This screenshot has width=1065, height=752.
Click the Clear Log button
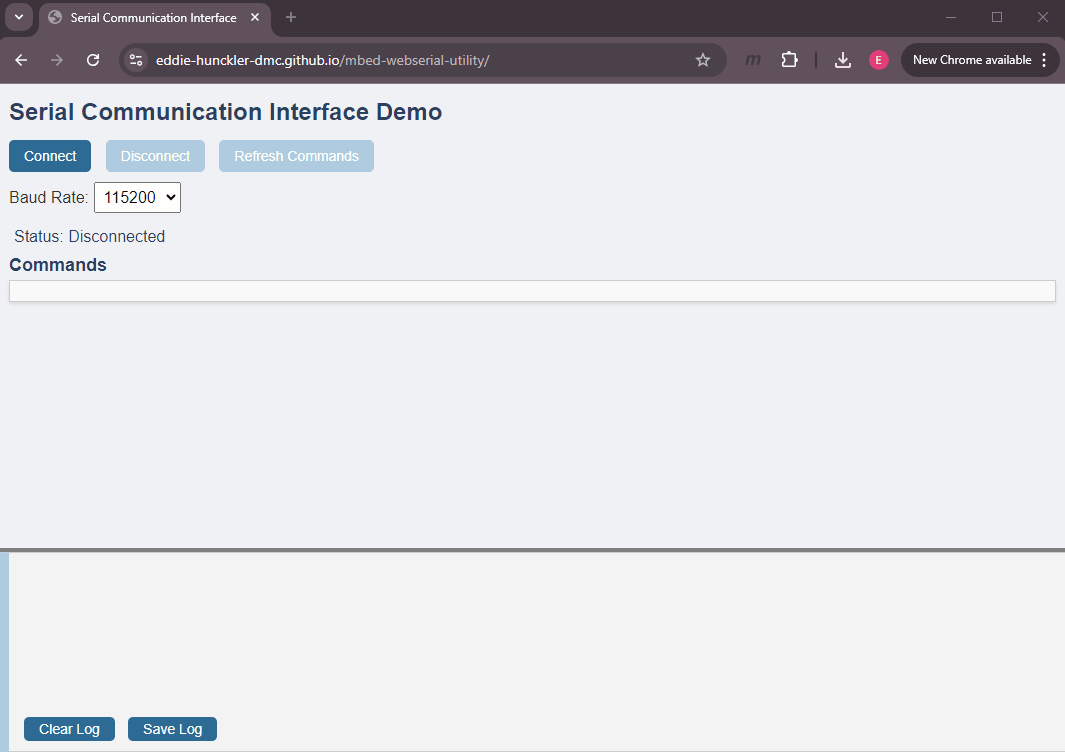(69, 729)
